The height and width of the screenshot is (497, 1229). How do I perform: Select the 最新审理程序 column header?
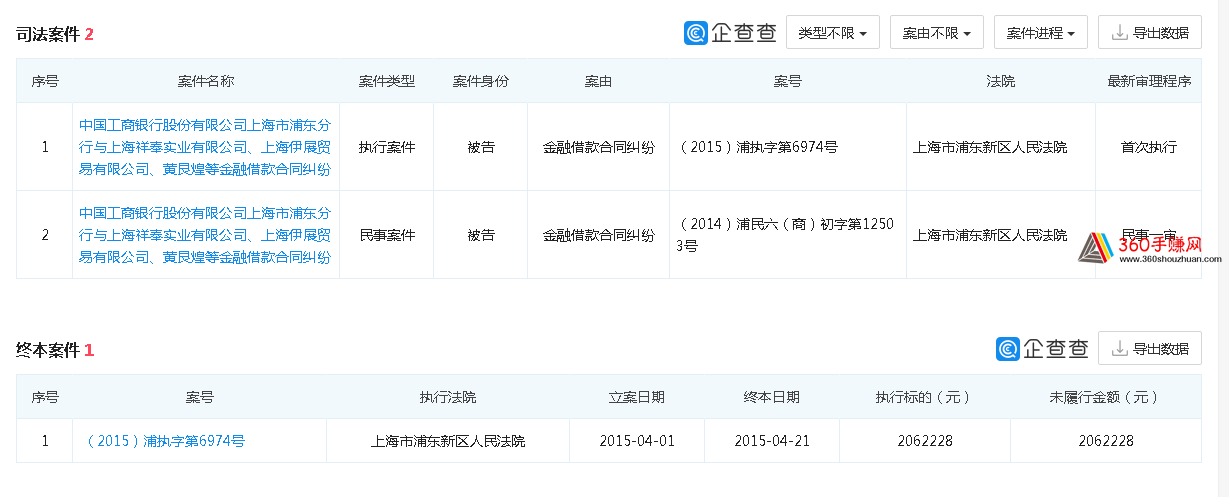(x=1149, y=81)
